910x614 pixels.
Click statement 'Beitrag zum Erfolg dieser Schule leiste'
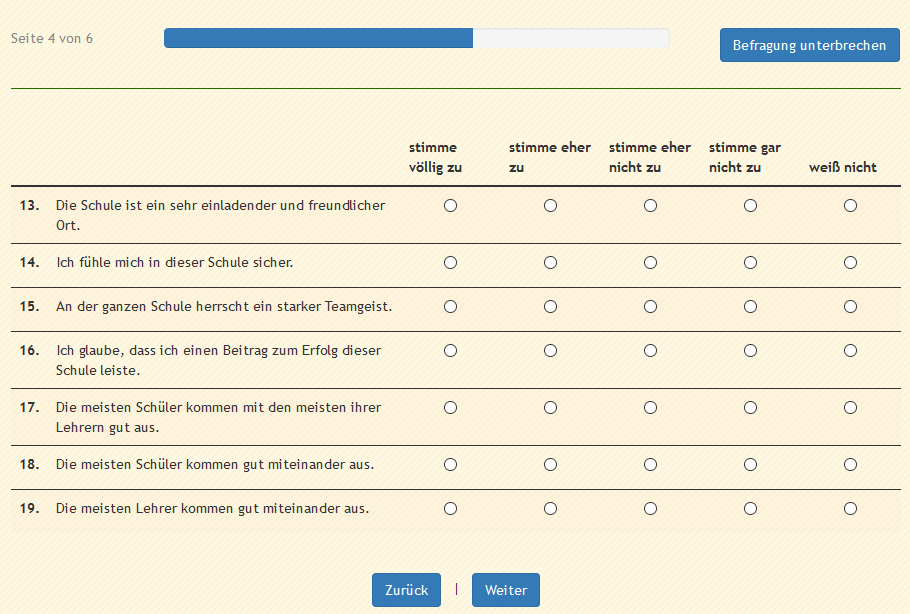click(218, 360)
